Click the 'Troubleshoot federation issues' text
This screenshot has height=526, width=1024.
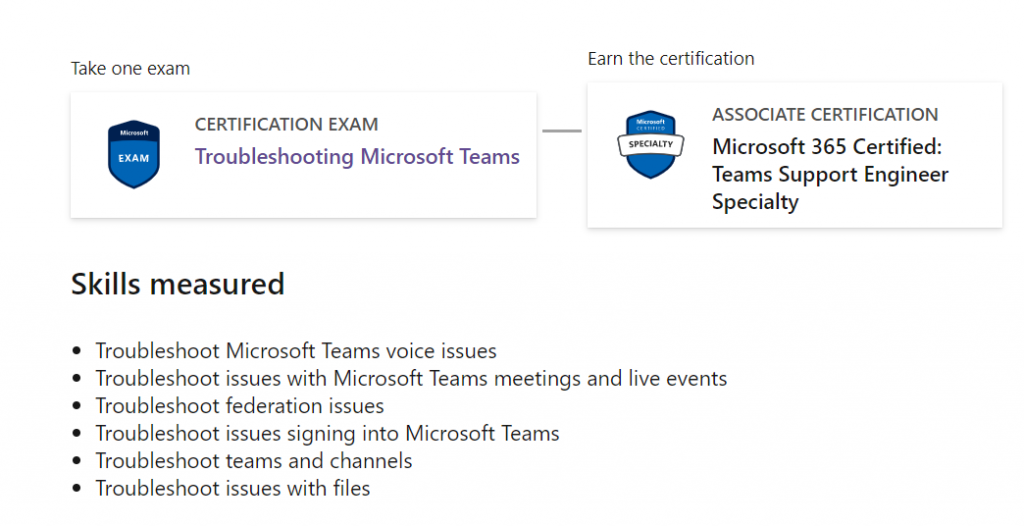(x=240, y=406)
